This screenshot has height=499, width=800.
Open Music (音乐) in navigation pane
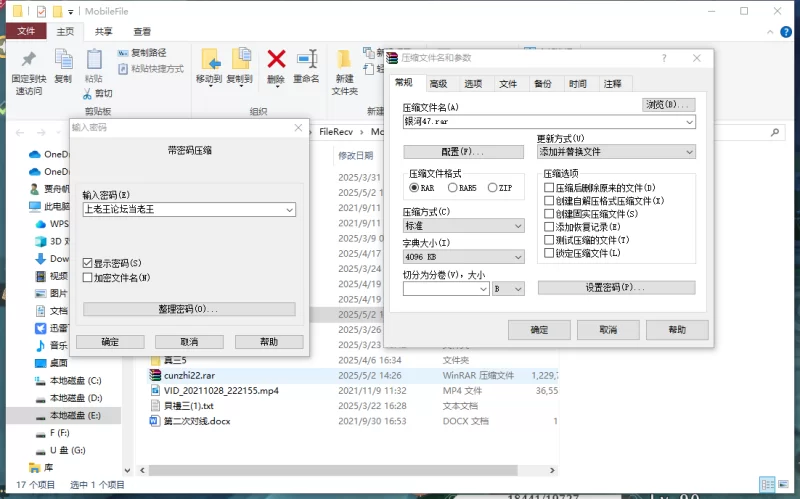click(x=52, y=345)
